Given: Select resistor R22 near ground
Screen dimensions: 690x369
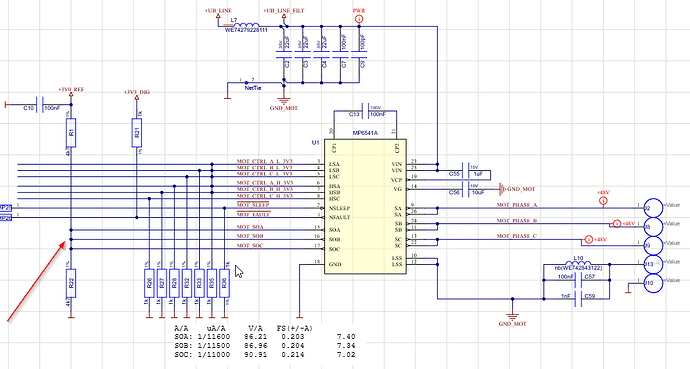Looking at the screenshot, I should pyautogui.click(x=71, y=283).
